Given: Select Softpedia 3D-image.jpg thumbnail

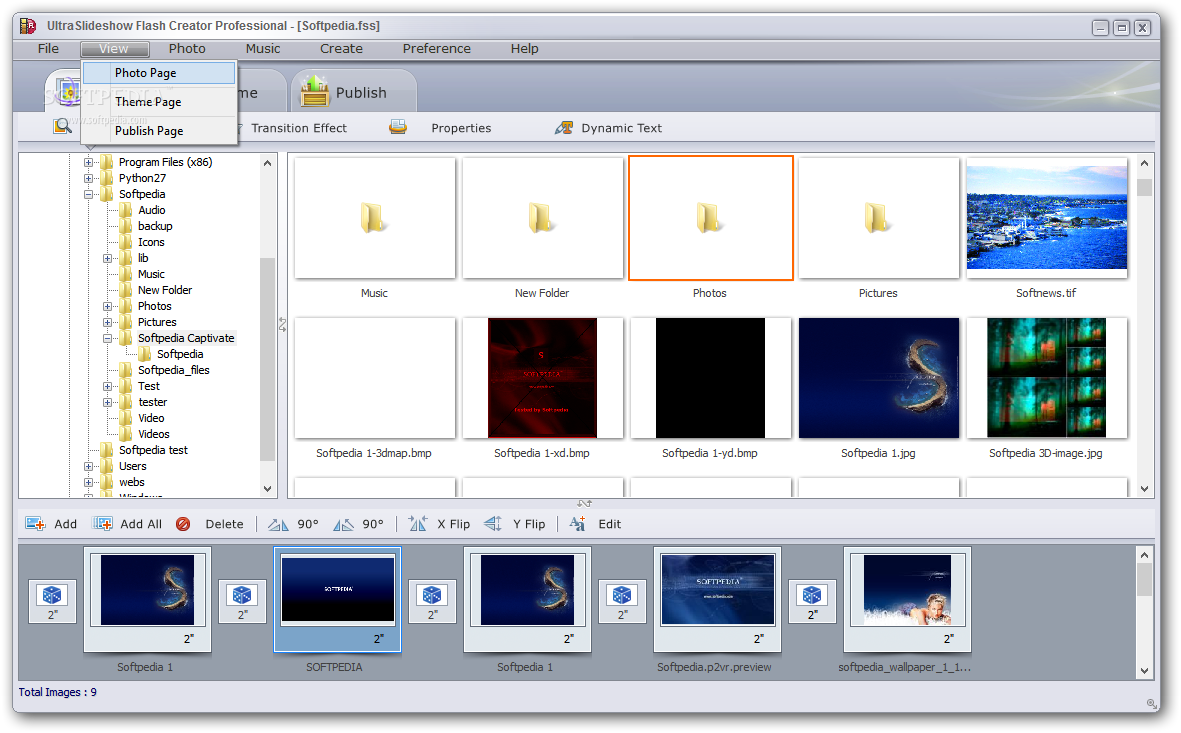Looking at the screenshot, I should point(1047,378).
